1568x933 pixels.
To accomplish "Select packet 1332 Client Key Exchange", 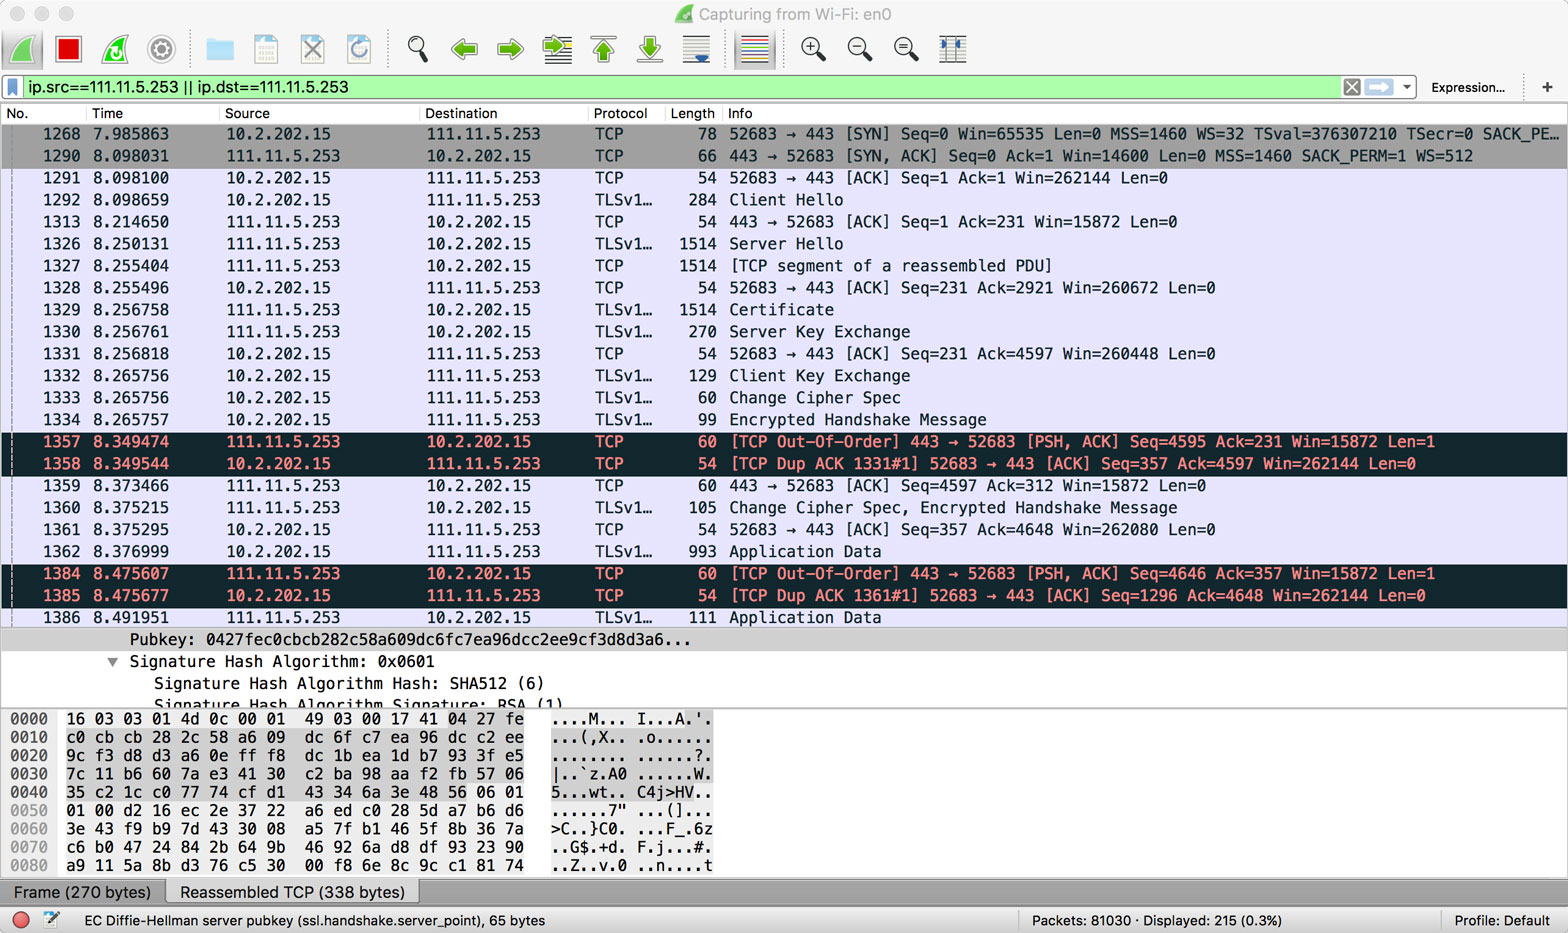I will [784, 376].
